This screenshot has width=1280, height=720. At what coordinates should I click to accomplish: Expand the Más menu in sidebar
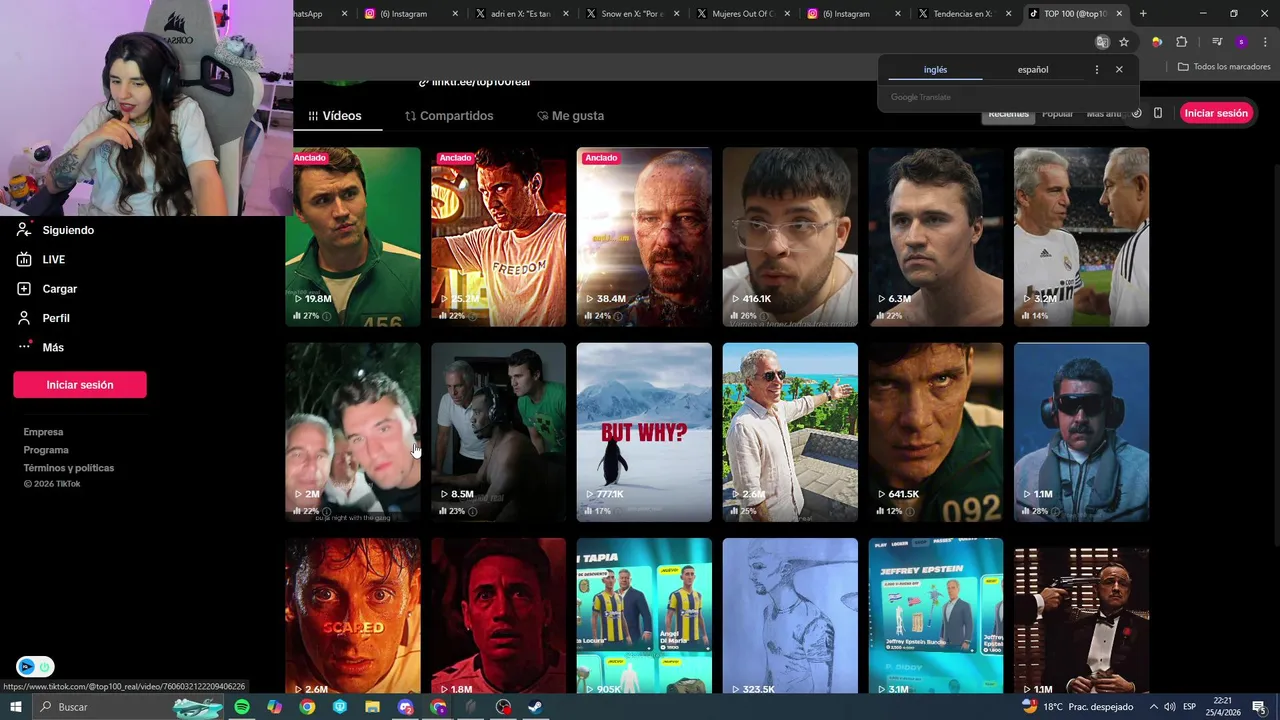coord(40,347)
